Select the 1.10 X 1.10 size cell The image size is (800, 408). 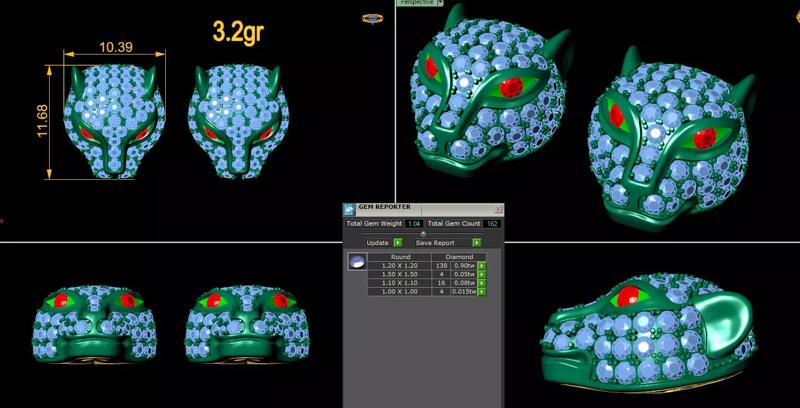(x=401, y=283)
